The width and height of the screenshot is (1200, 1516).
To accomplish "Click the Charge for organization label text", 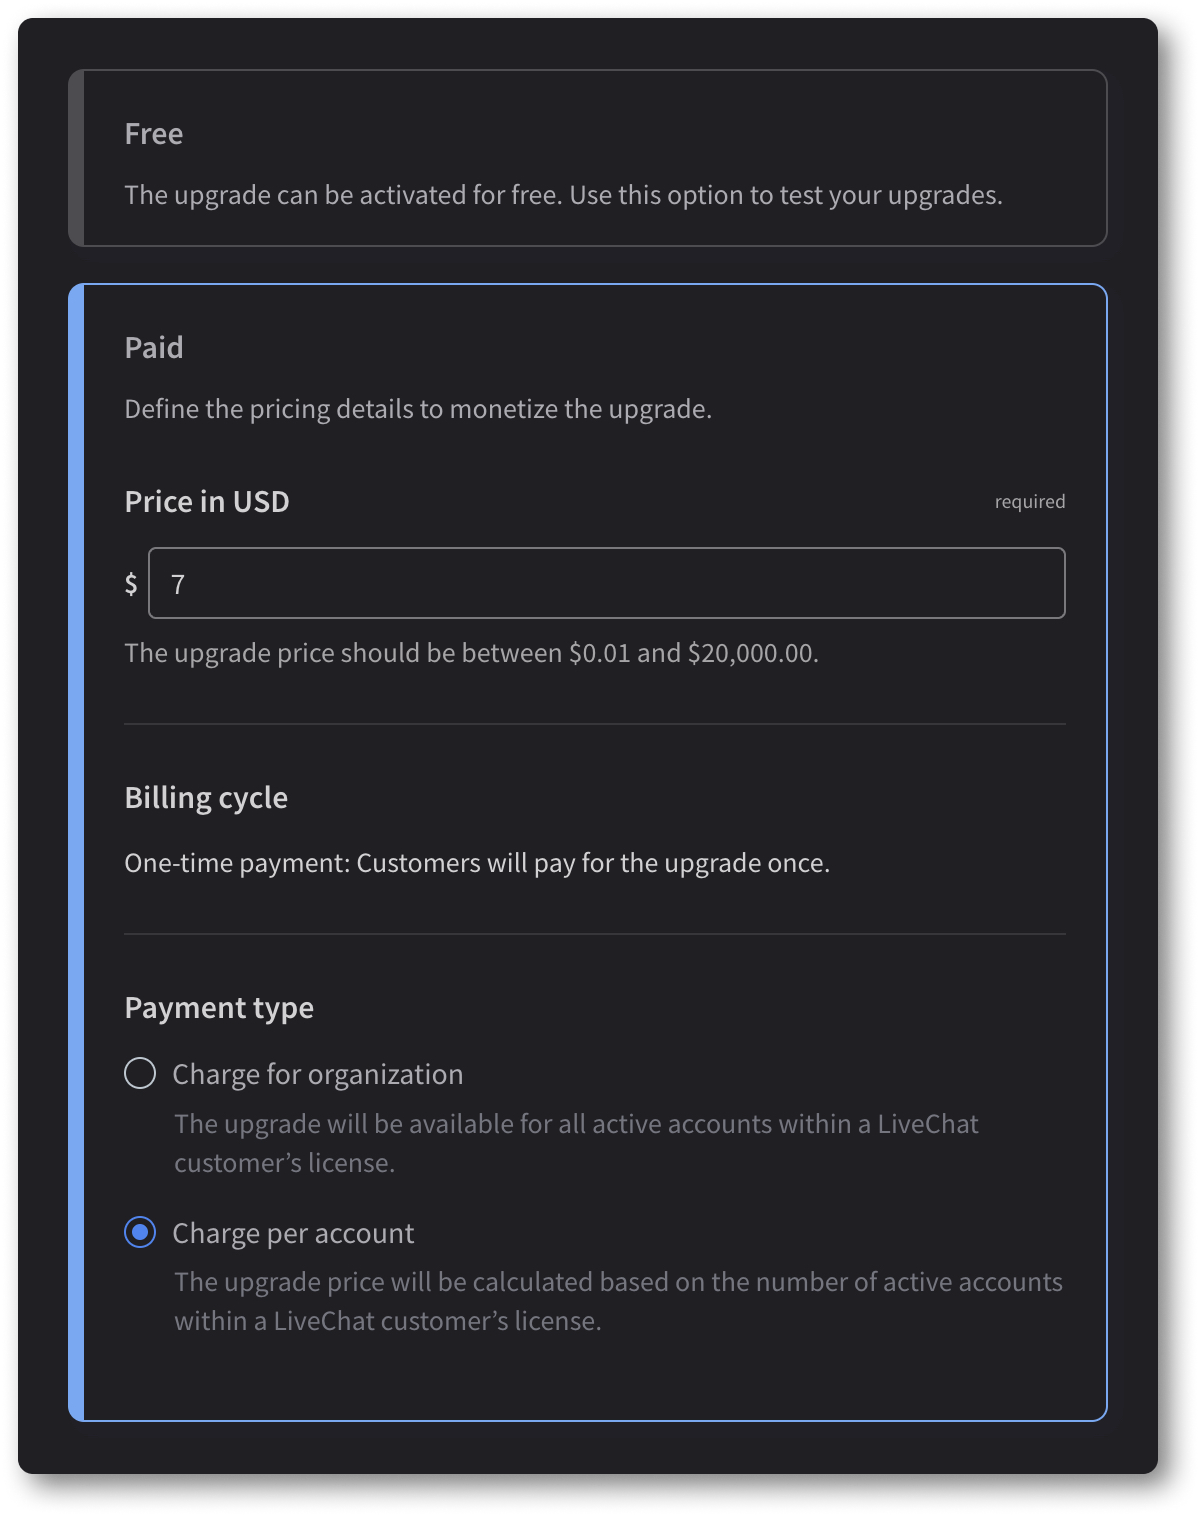I will pyautogui.click(x=318, y=1073).
